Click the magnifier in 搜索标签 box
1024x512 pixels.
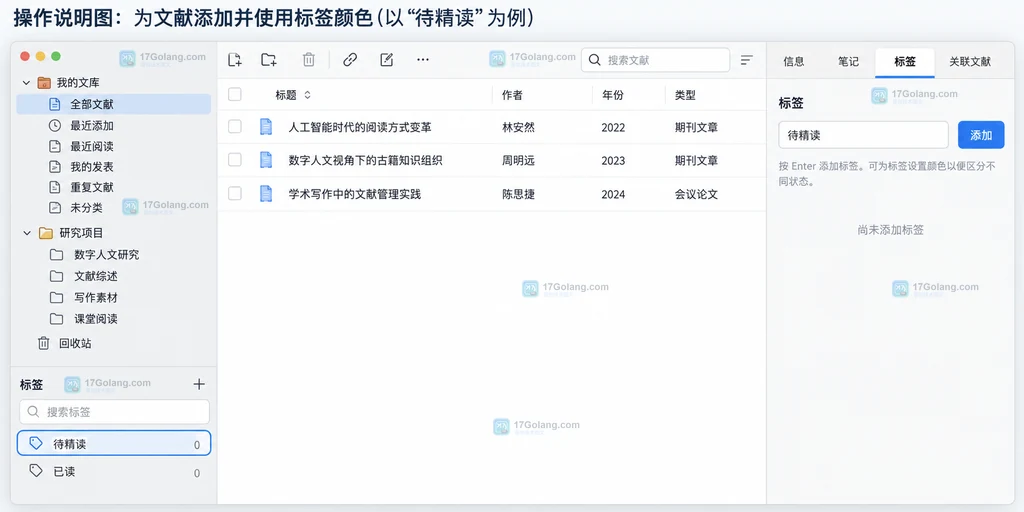coord(33,412)
